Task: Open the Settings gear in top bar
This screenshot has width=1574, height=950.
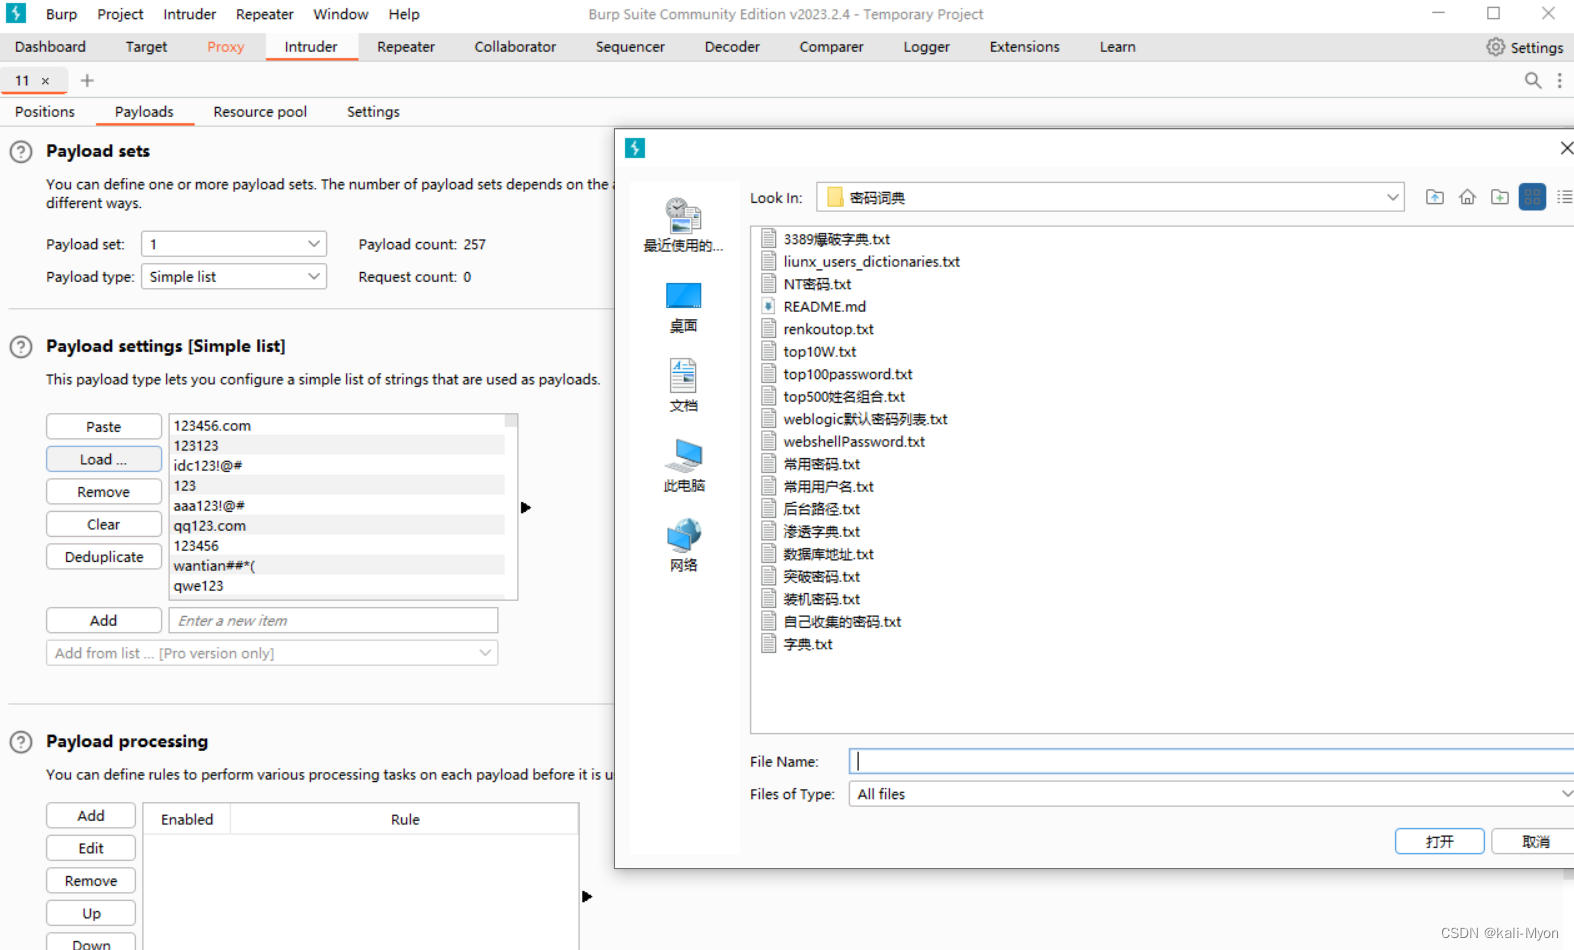Action: pyautogui.click(x=1495, y=47)
